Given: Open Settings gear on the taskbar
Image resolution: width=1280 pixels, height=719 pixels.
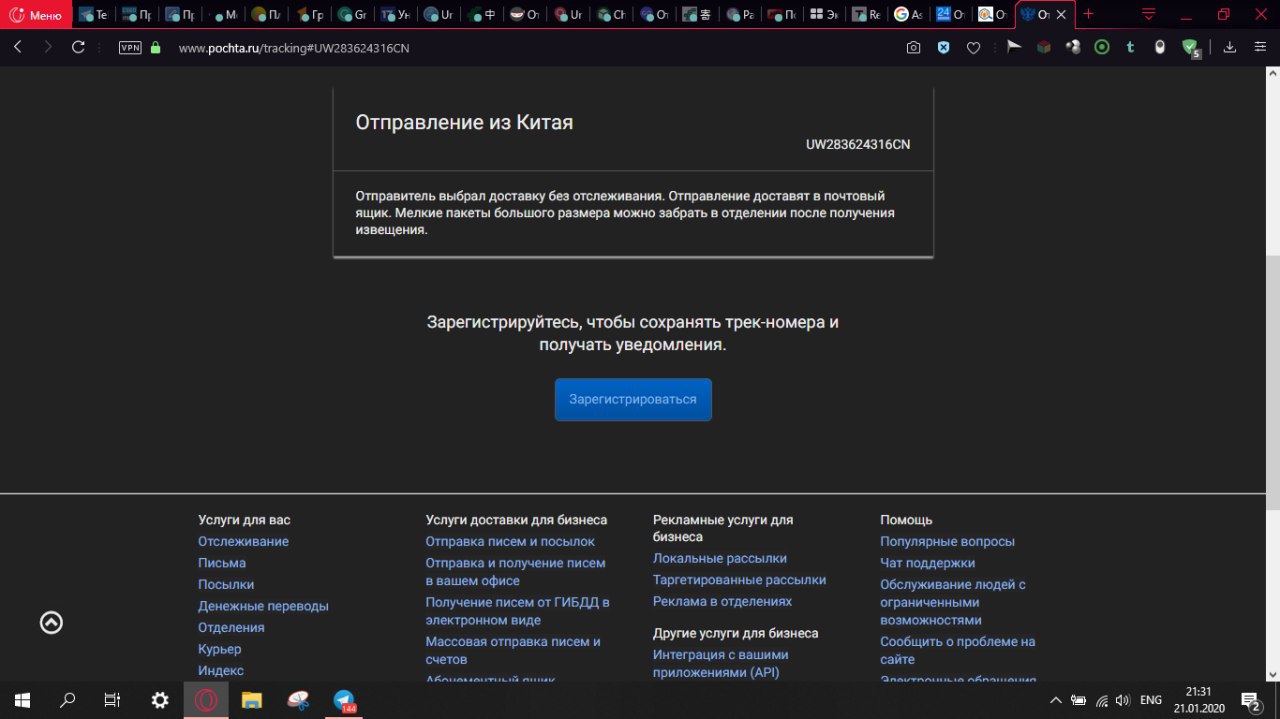Looking at the screenshot, I should 160,700.
